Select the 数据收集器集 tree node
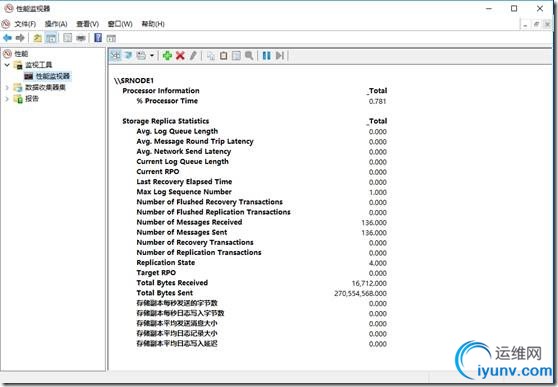The width and height of the screenshot is (558, 387). pos(45,87)
